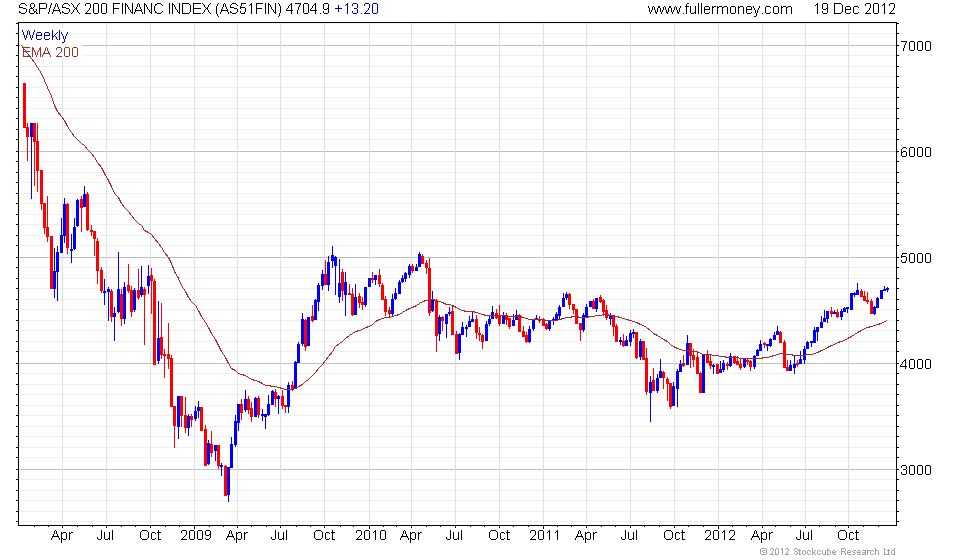
Task: Click the 7000 y-axis label
Action: [x=916, y=46]
